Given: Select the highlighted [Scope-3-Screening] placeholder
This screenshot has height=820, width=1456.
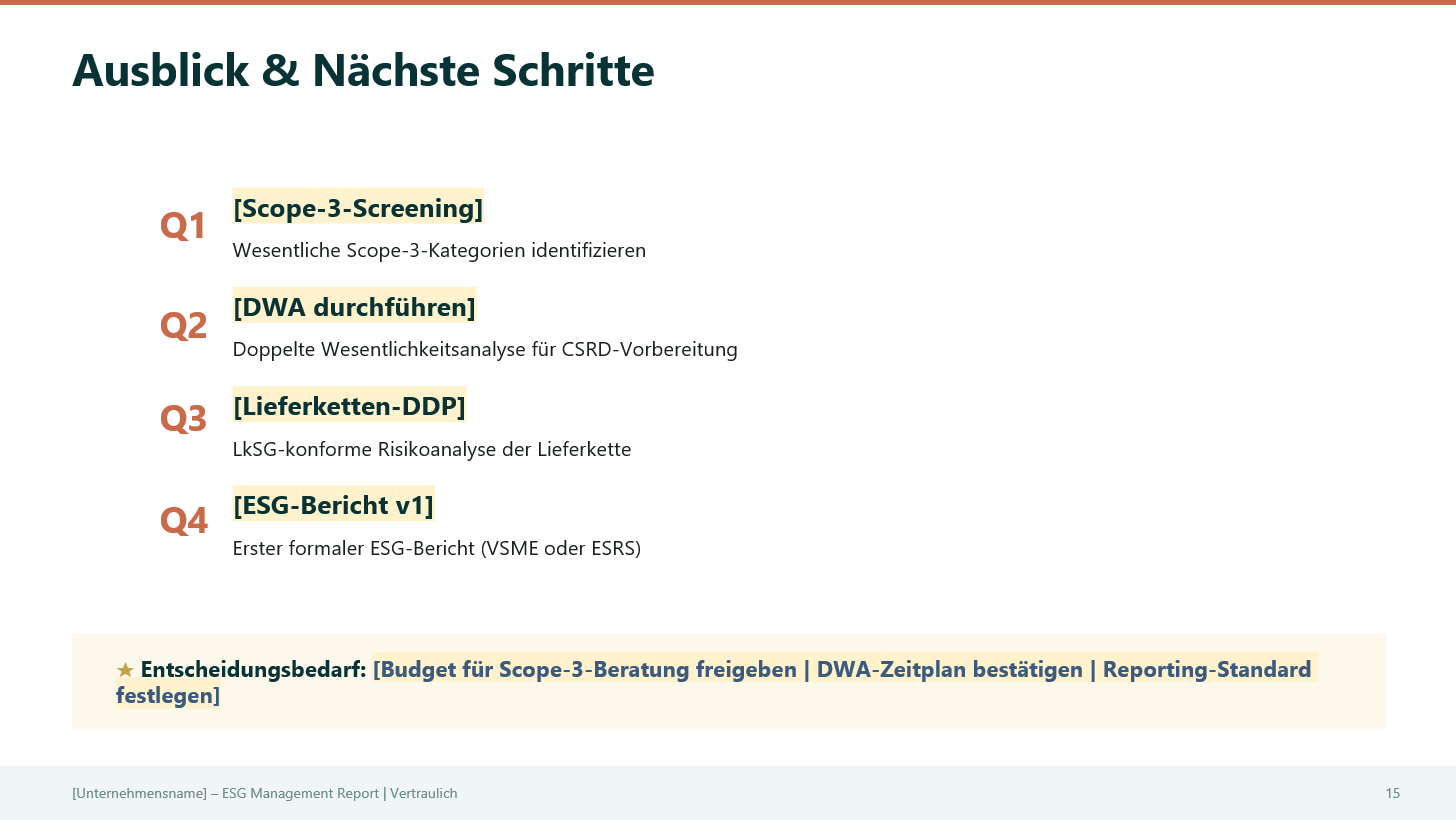Looking at the screenshot, I should (358, 208).
